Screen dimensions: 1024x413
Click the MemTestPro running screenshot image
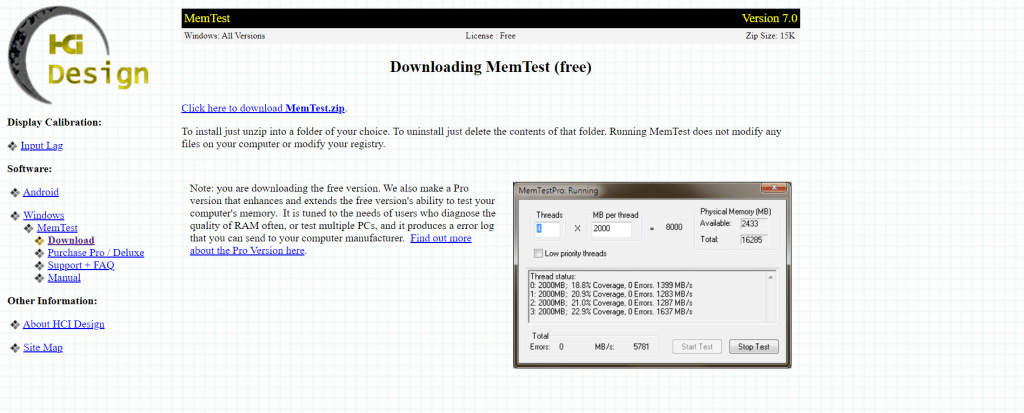652,275
